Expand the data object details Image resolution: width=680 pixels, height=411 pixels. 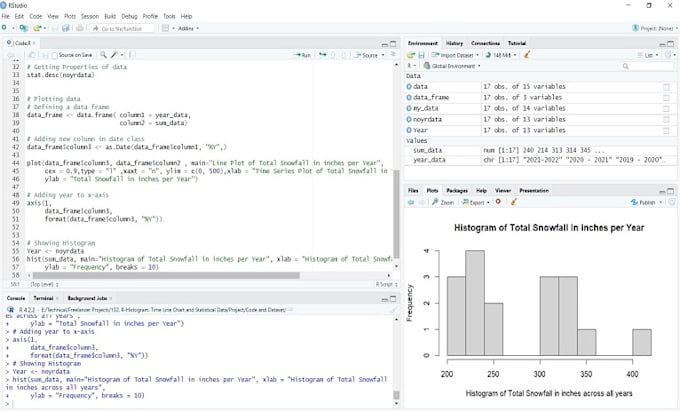pos(409,87)
